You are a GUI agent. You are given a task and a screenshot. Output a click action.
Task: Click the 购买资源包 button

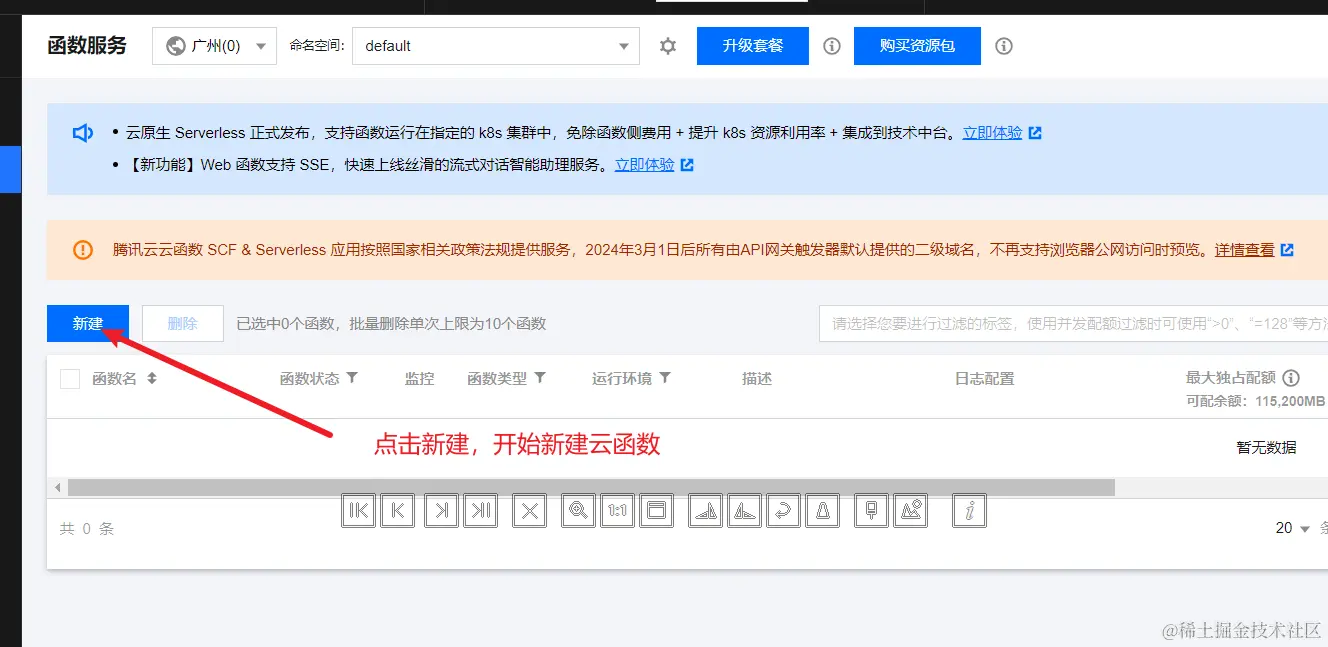pos(917,46)
